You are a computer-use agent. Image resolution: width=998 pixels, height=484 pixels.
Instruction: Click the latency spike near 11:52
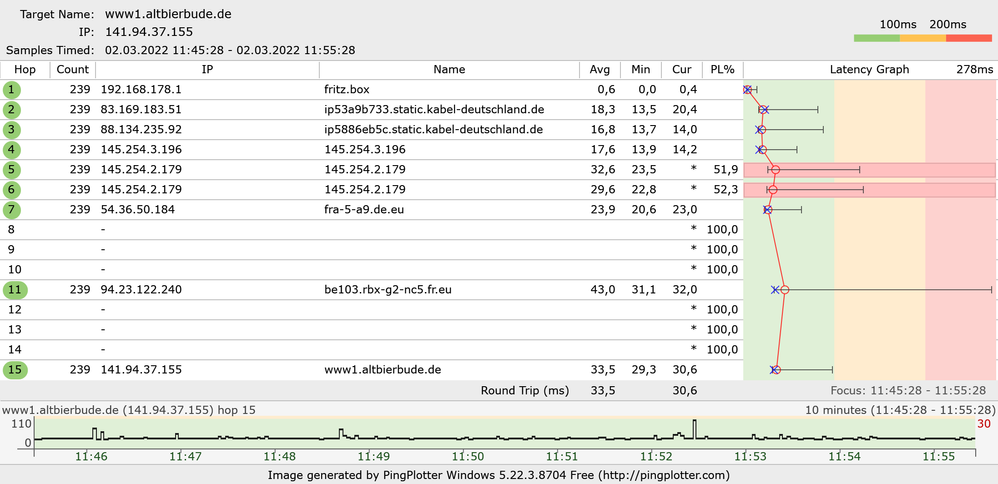point(694,429)
